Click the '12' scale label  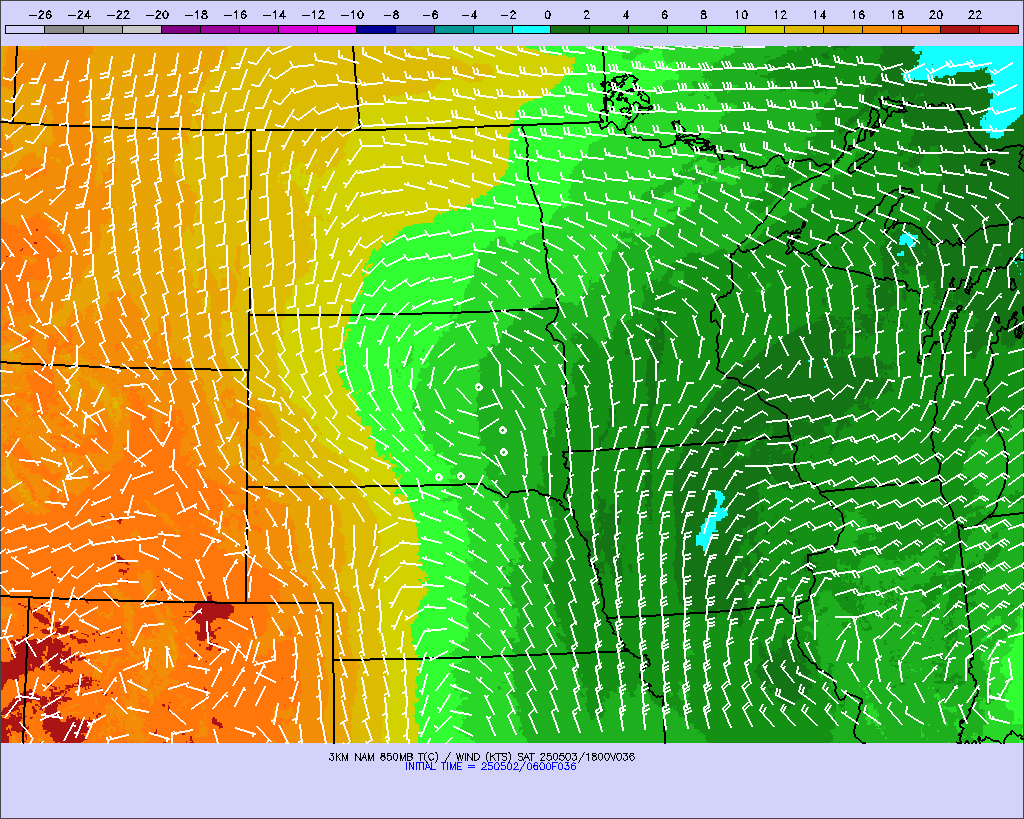pos(780,14)
